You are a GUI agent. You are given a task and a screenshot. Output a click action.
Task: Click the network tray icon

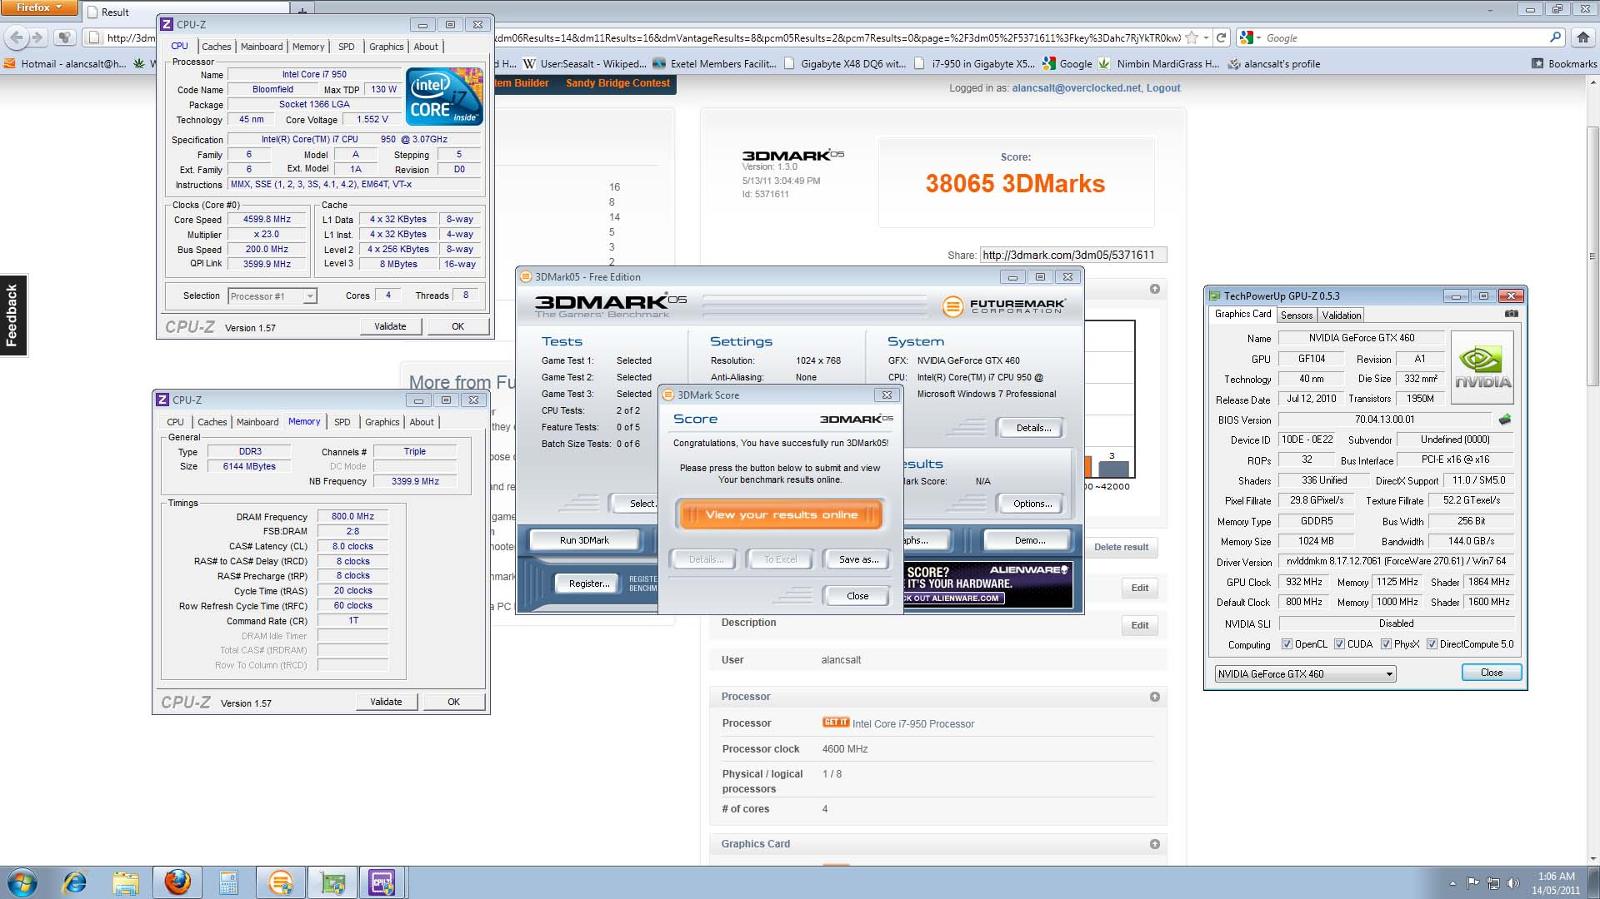(1493, 883)
